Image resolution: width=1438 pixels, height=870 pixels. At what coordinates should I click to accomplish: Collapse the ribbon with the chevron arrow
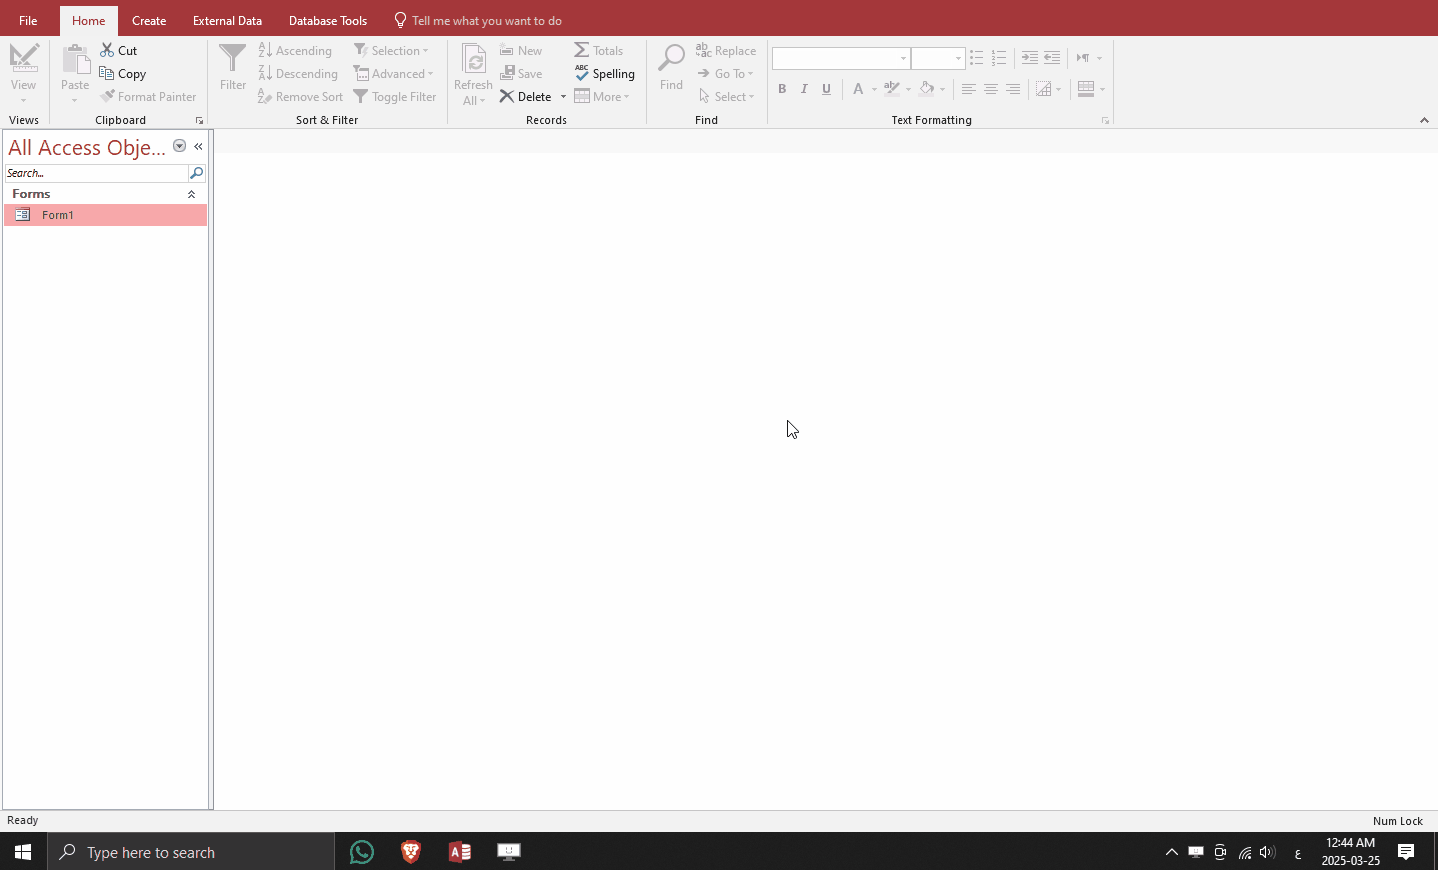[1424, 120]
